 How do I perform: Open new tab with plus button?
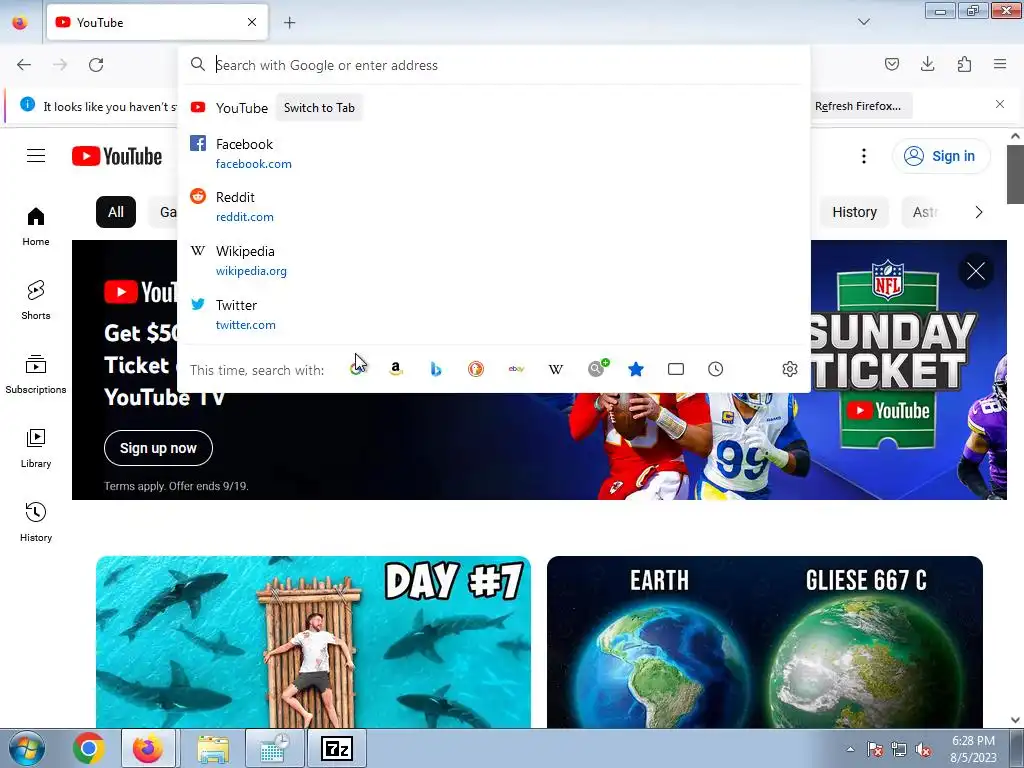click(x=289, y=23)
